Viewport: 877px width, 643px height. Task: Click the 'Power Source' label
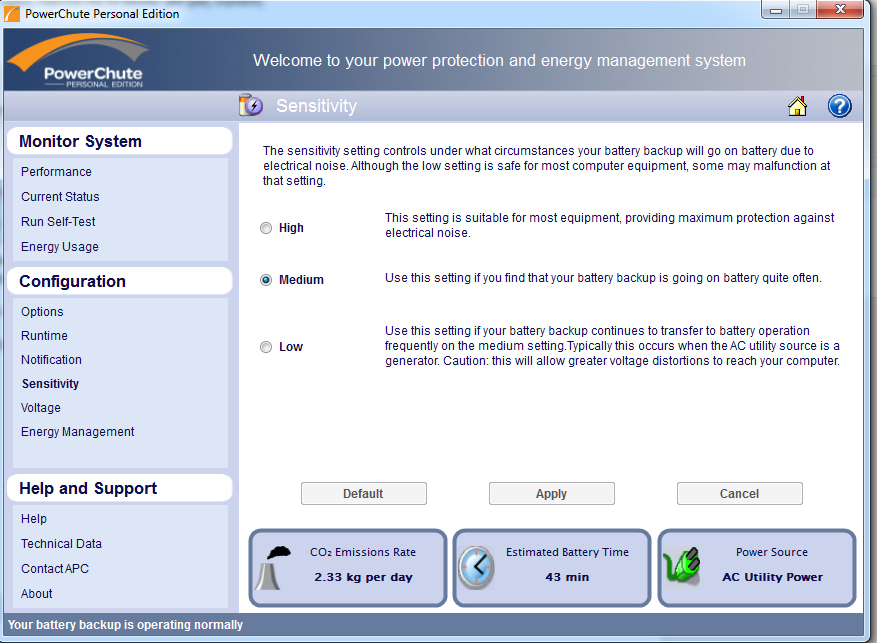[x=772, y=552]
